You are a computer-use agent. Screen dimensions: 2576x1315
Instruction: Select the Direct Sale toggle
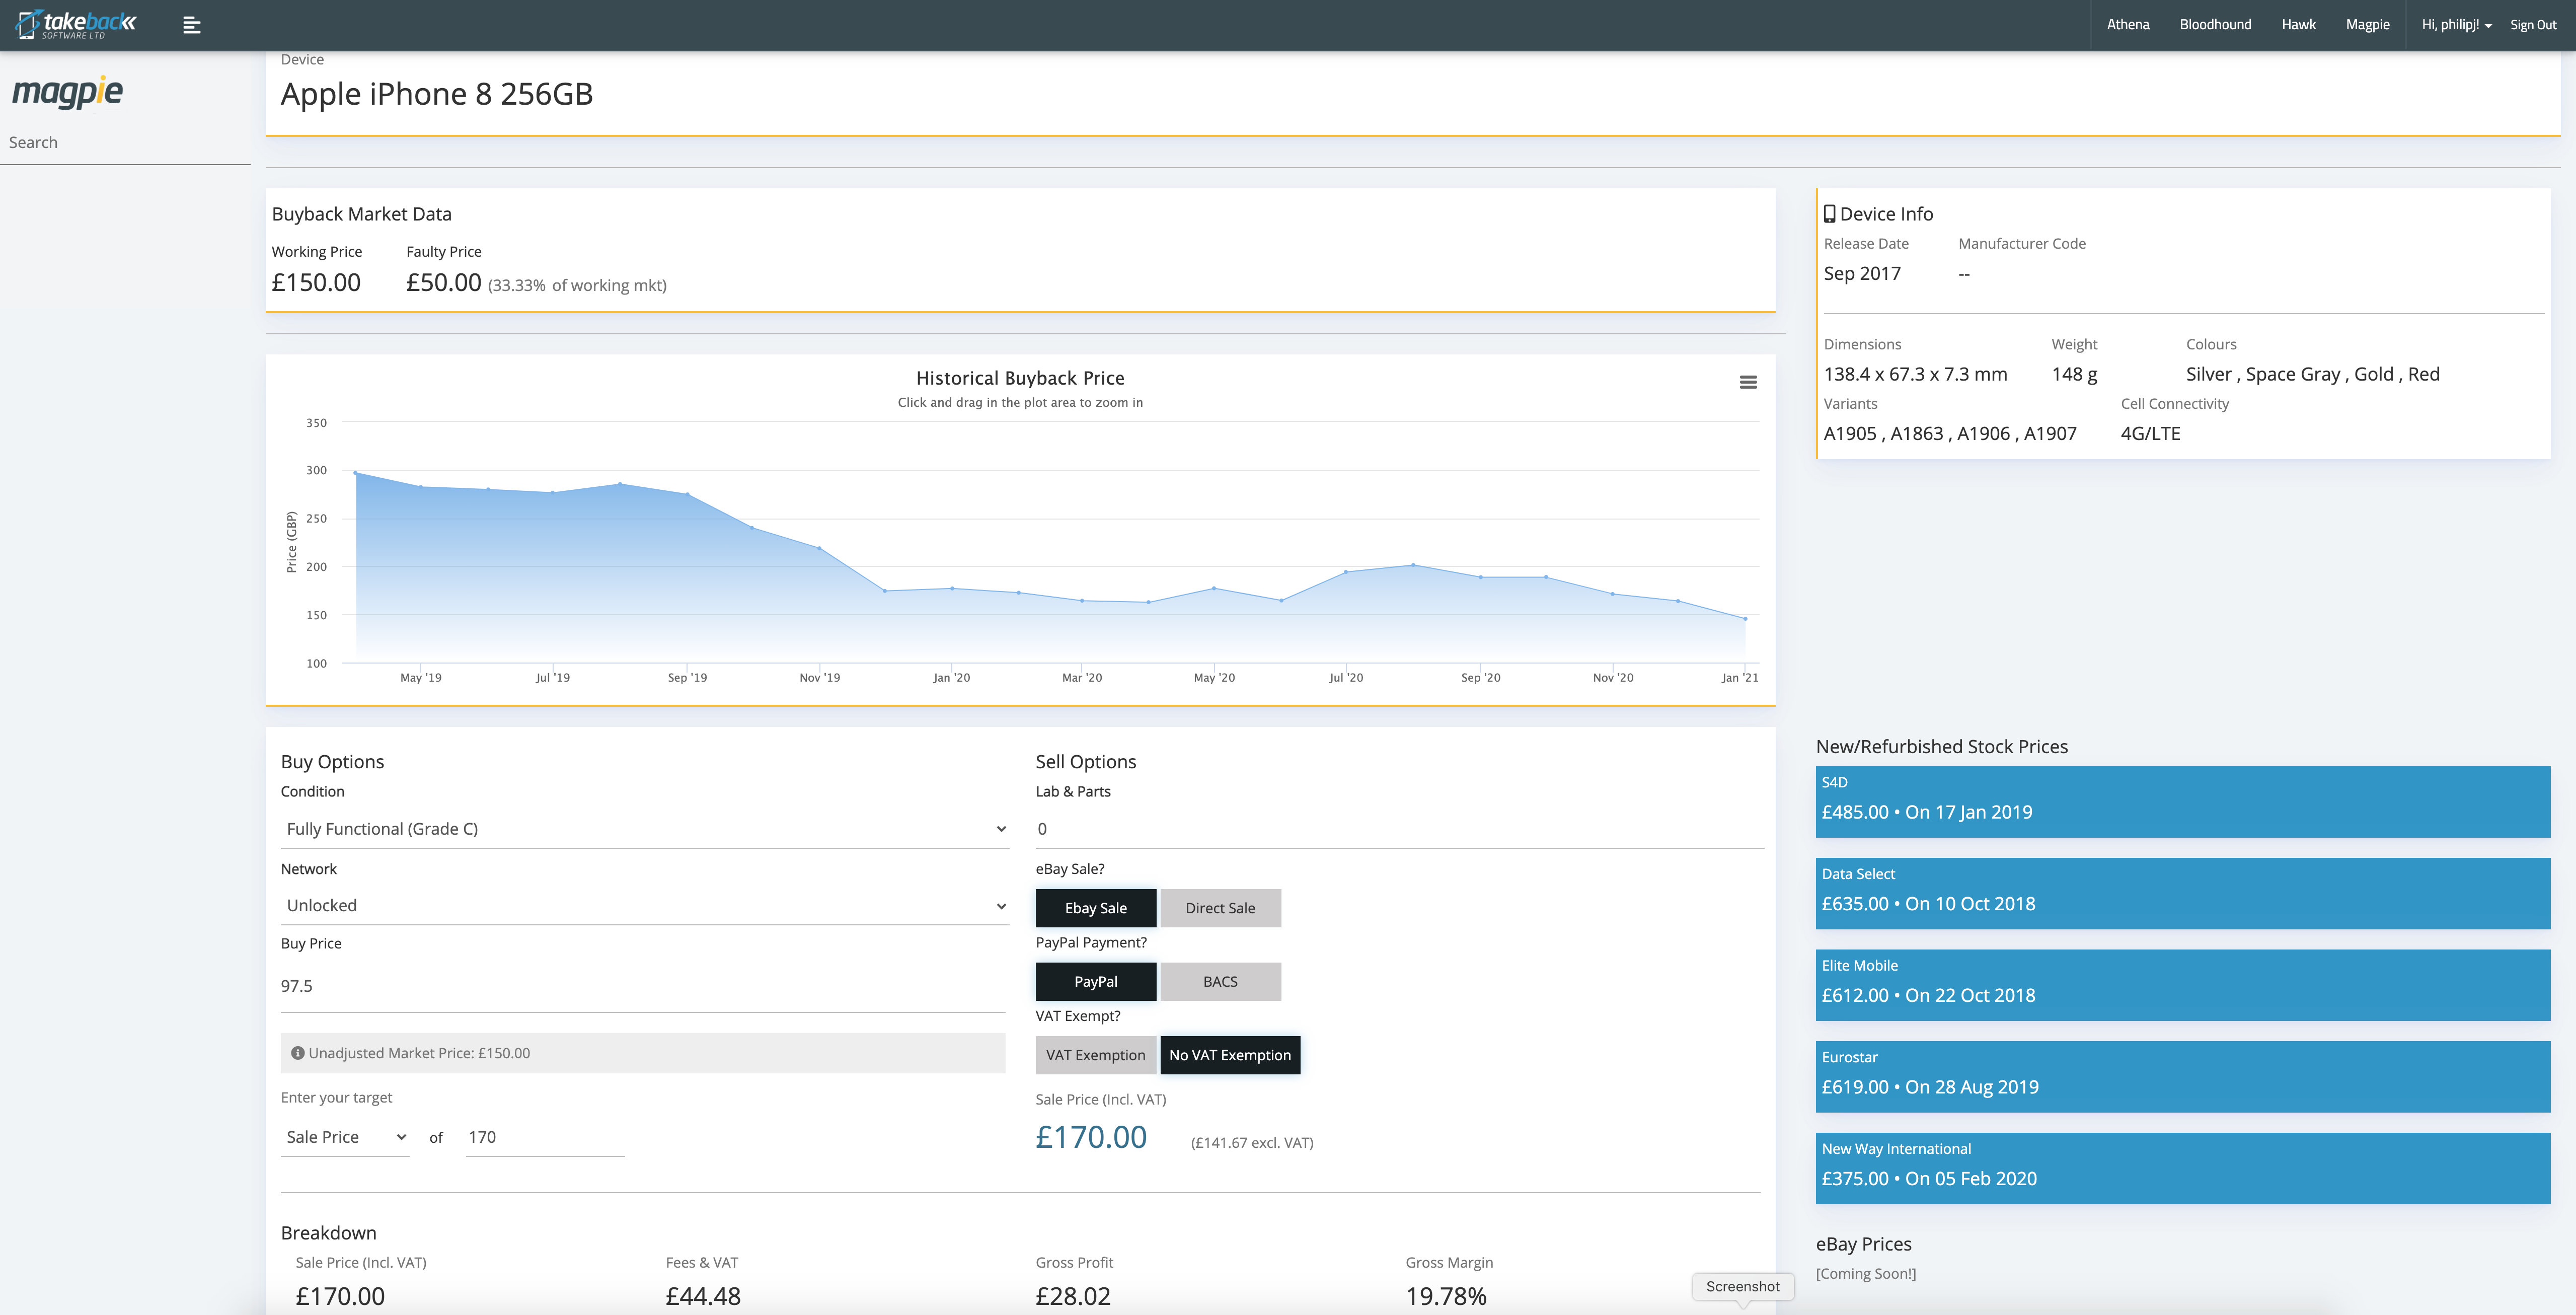coord(1220,908)
